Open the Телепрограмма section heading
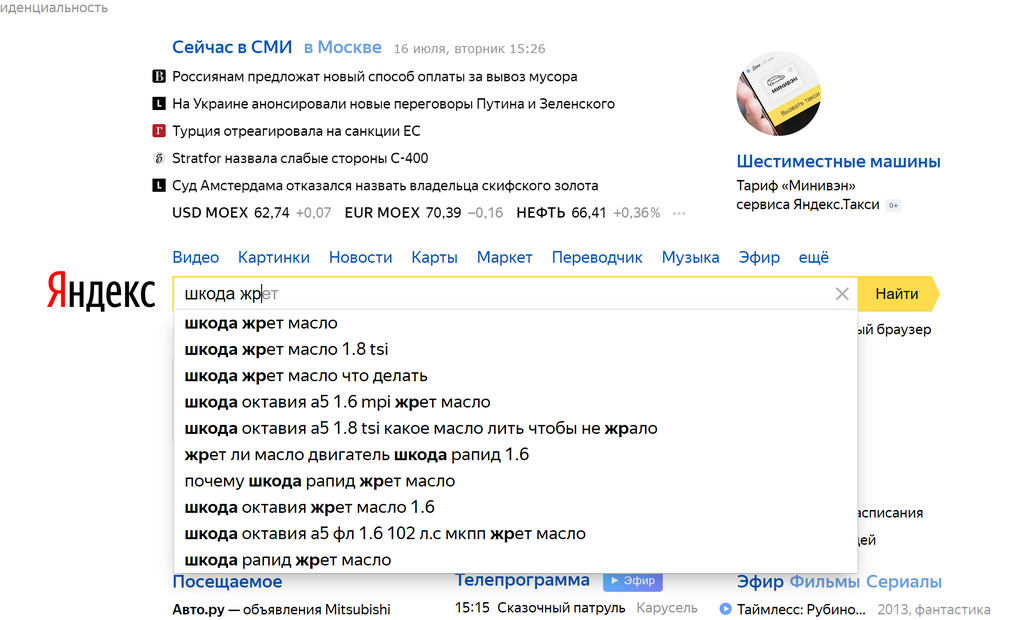The width and height of the screenshot is (1024, 620). pyautogui.click(x=522, y=580)
